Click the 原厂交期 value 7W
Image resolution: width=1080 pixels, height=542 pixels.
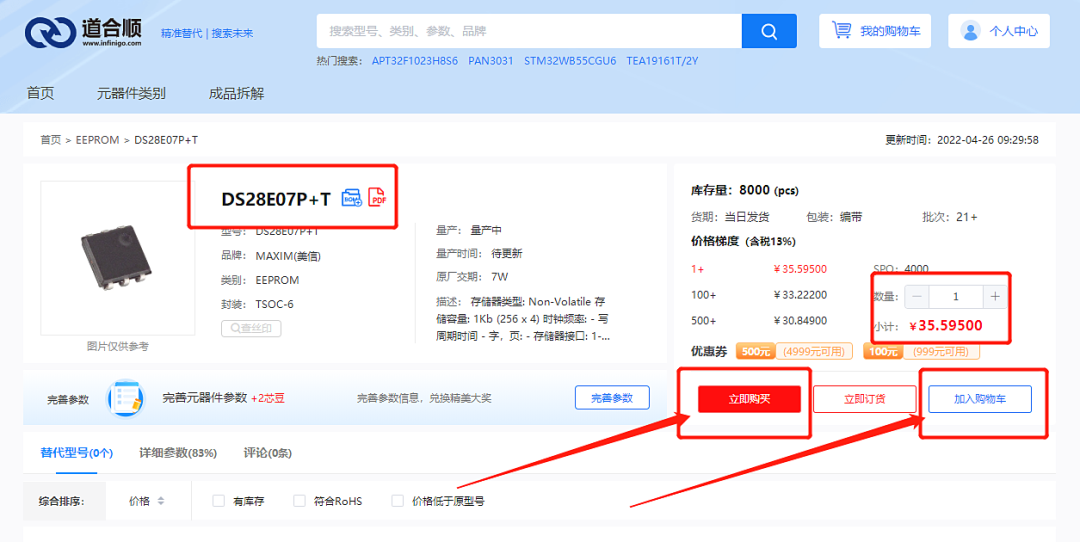point(499,277)
